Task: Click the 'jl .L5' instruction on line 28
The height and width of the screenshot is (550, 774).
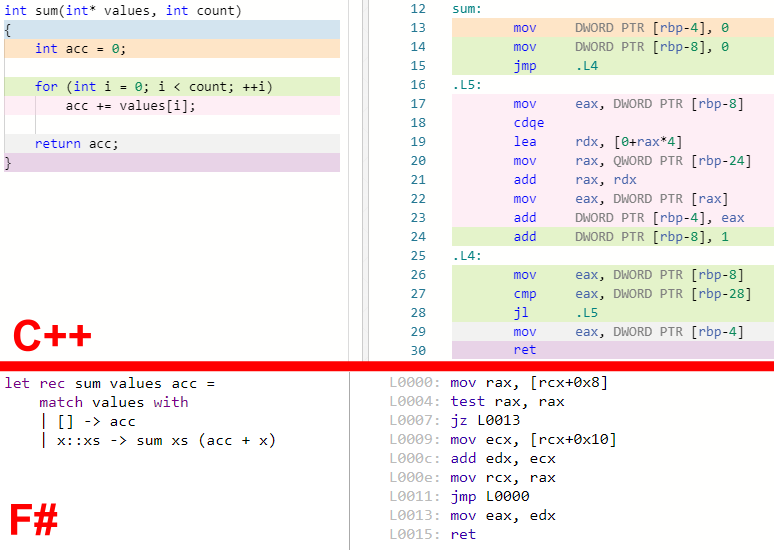Action: [x=555, y=313]
